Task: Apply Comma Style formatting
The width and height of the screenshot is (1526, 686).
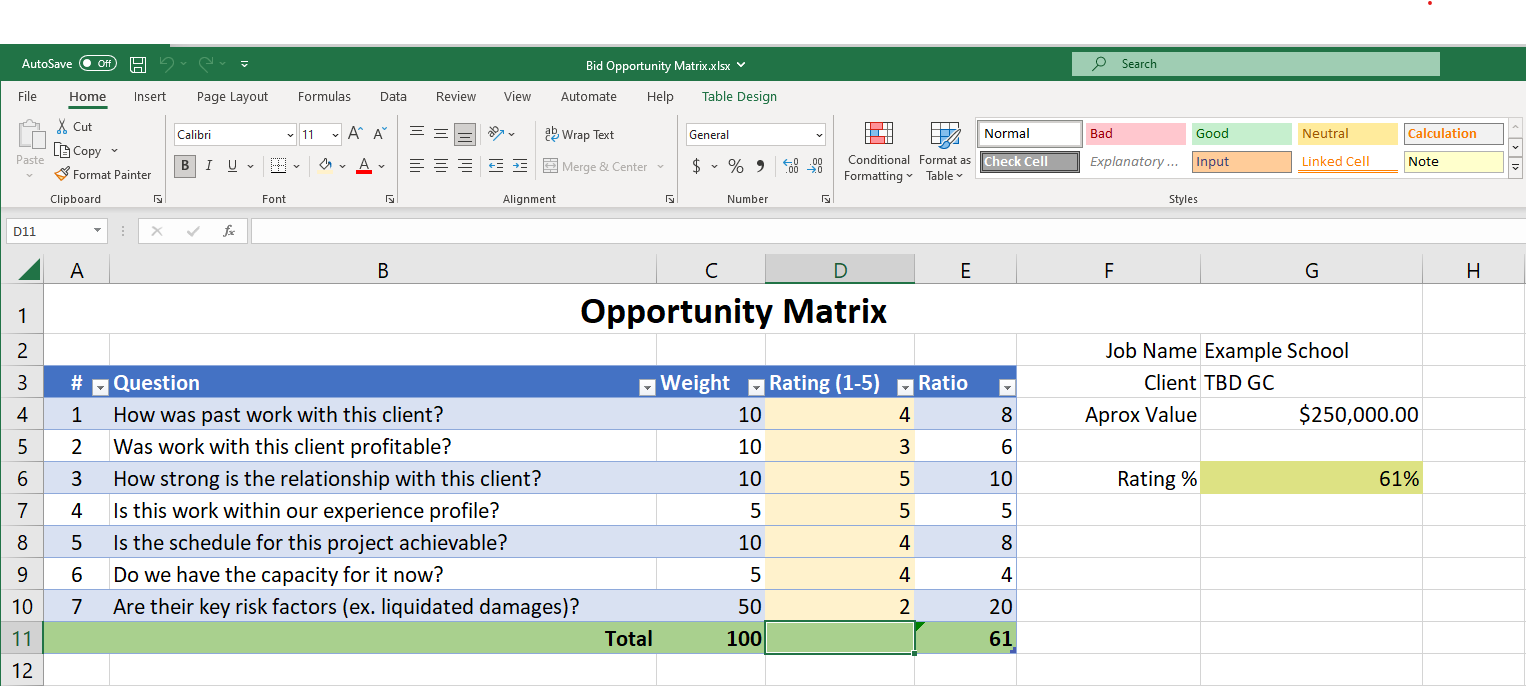Action: click(761, 166)
